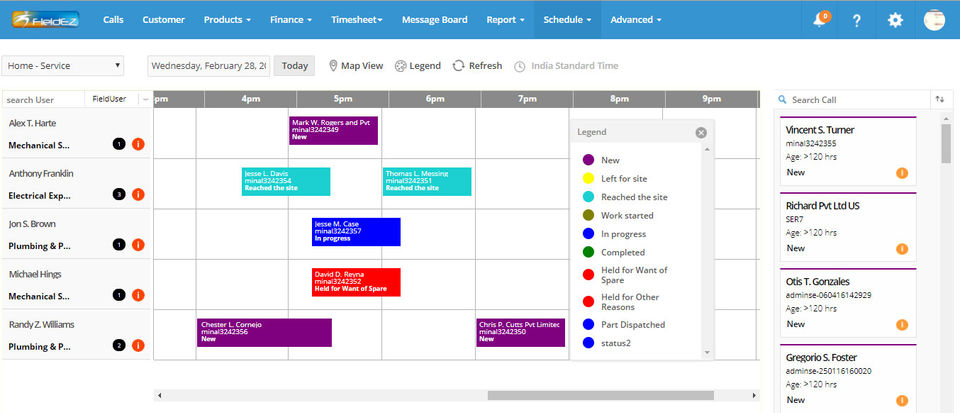Click the purple New legend color dot
The image size is (960, 413).
pos(588,160)
